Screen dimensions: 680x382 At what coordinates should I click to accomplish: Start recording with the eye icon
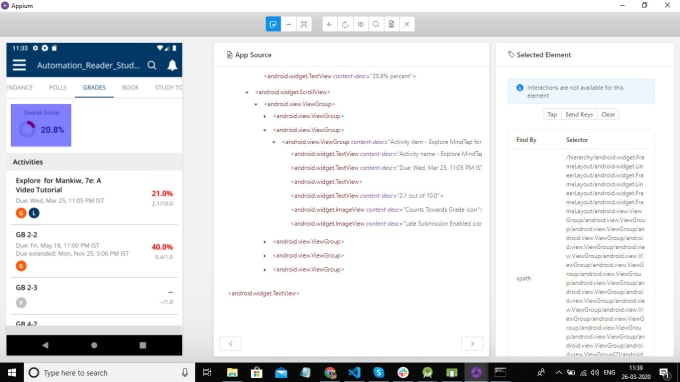coord(360,24)
